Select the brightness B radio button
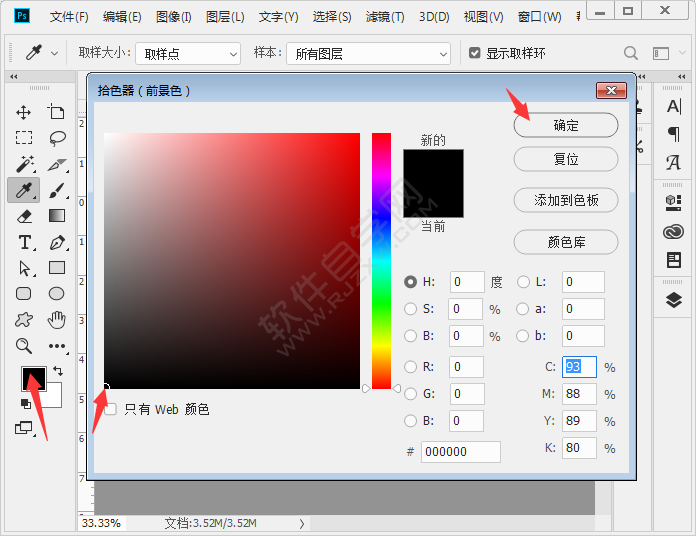 [x=411, y=336]
